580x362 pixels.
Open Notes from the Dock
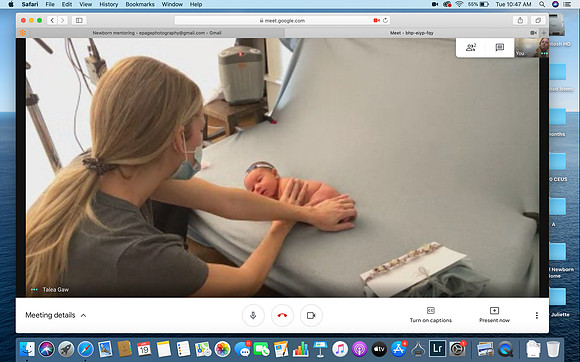pyautogui.click(x=163, y=349)
